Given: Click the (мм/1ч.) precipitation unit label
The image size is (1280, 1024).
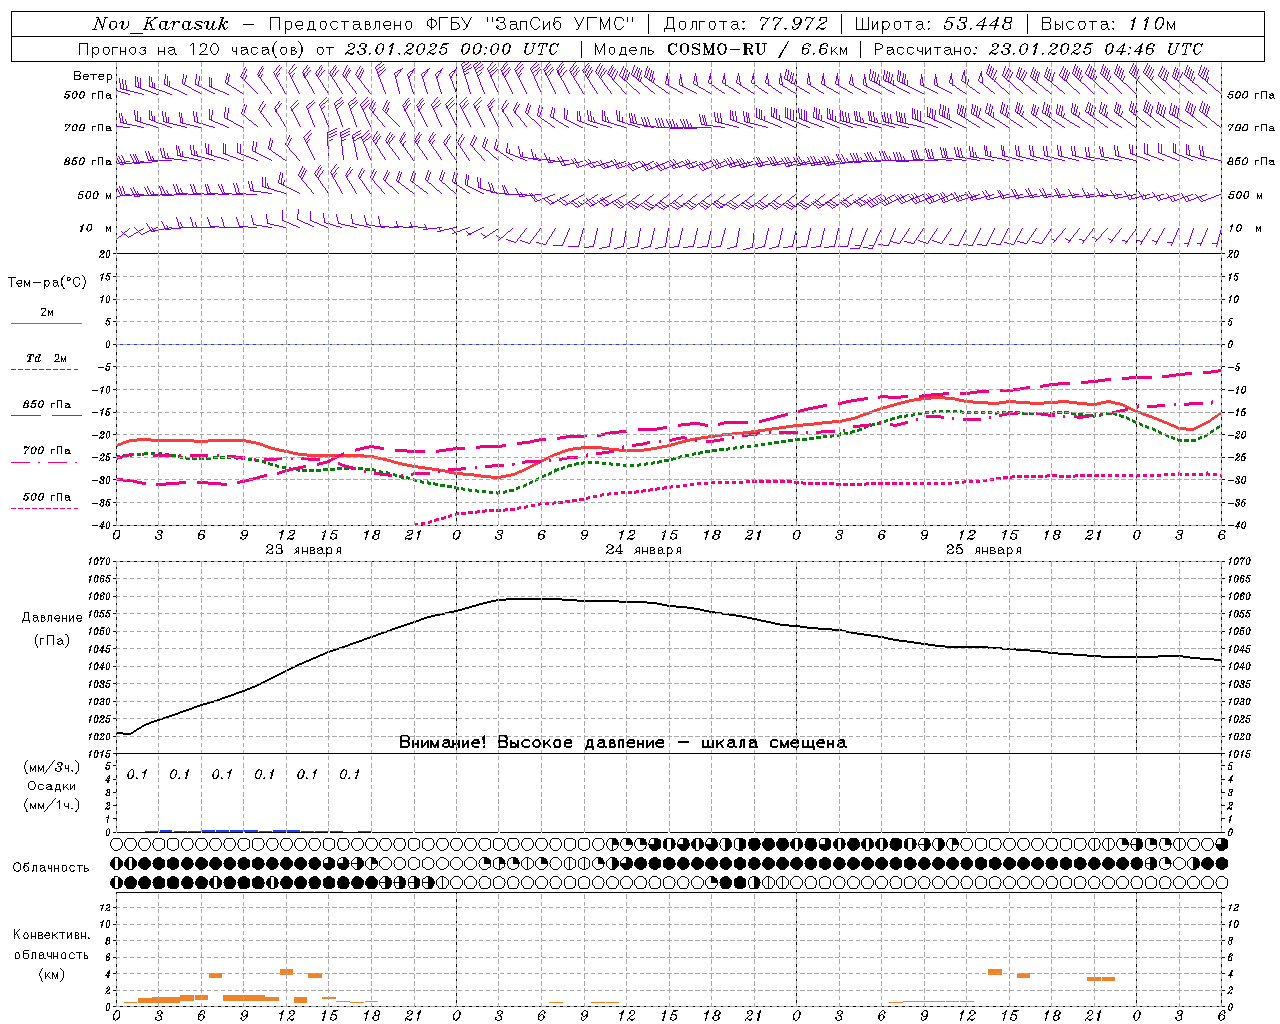Looking at the screenshot, I should tap(51, 805).
